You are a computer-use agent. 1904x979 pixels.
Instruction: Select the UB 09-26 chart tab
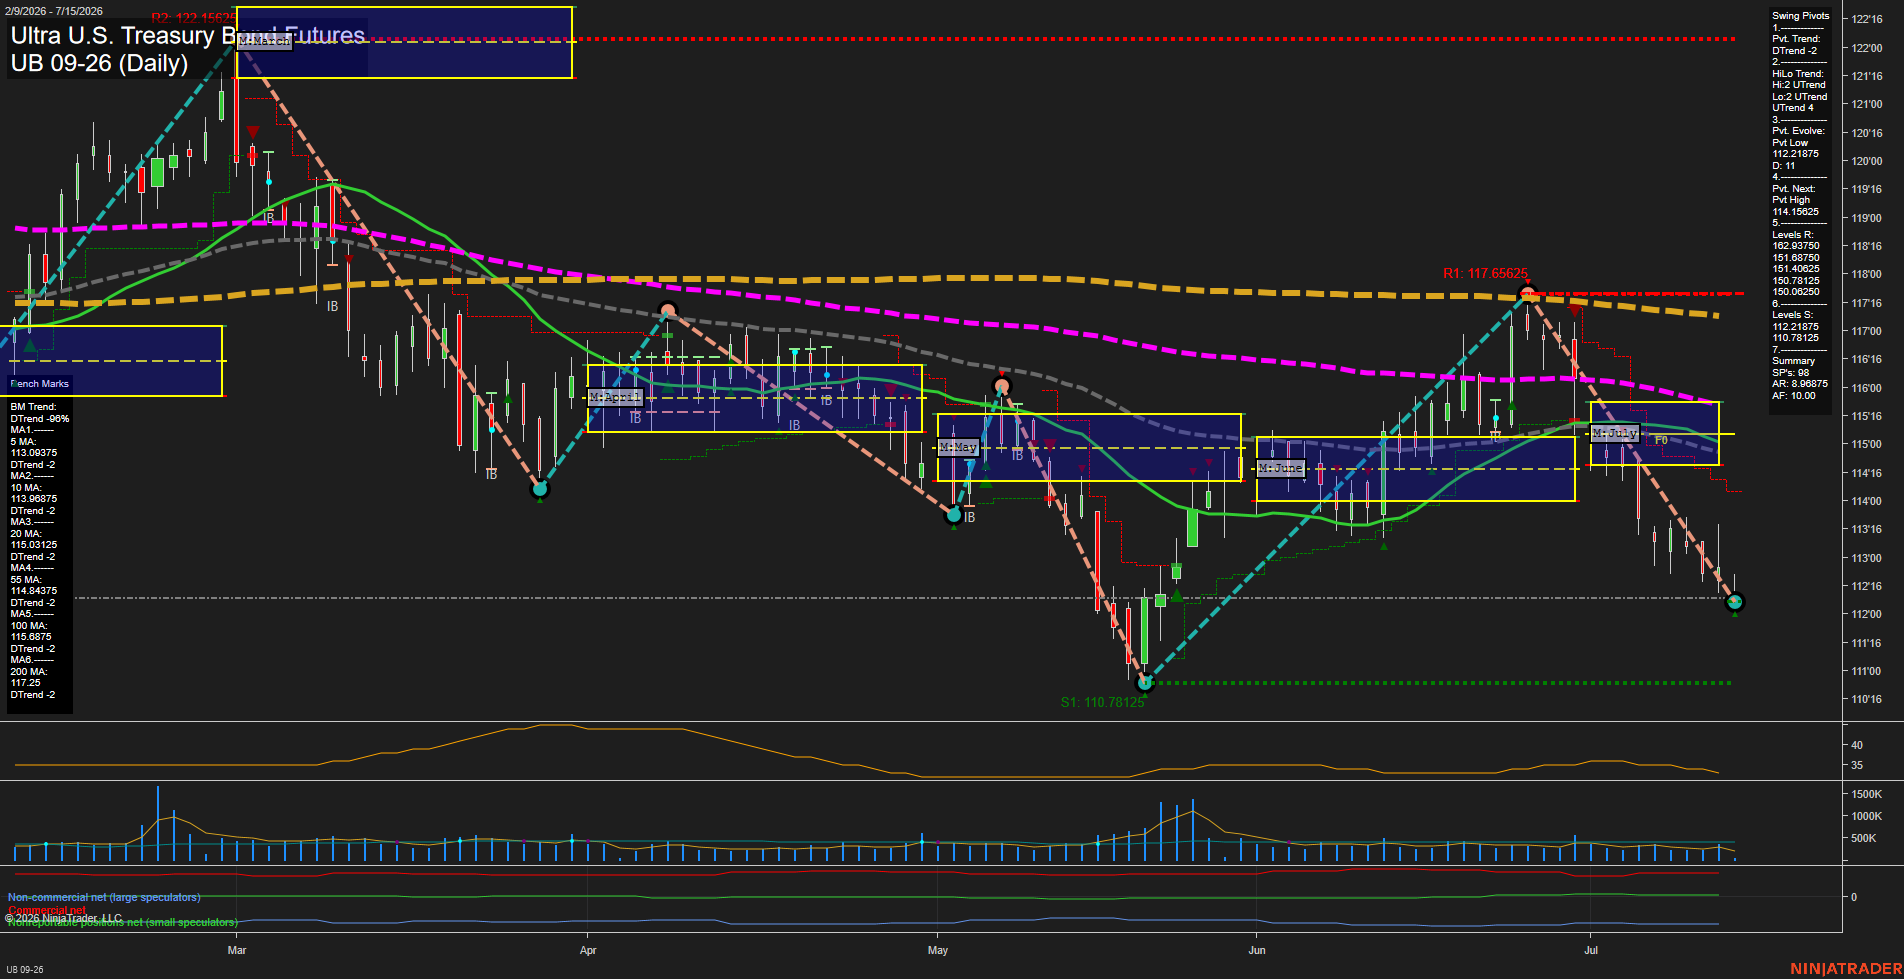click(25, 969)
